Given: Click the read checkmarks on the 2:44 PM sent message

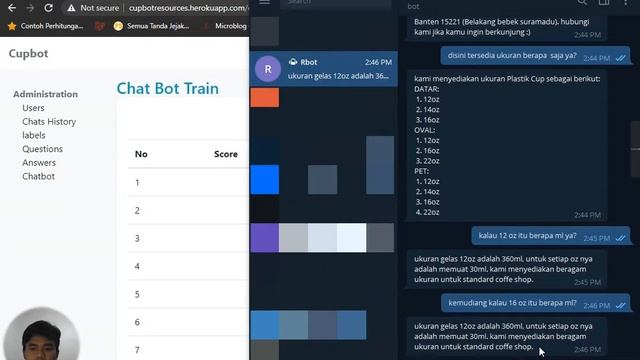Looking at the screenshot, I should coord(620,58).
